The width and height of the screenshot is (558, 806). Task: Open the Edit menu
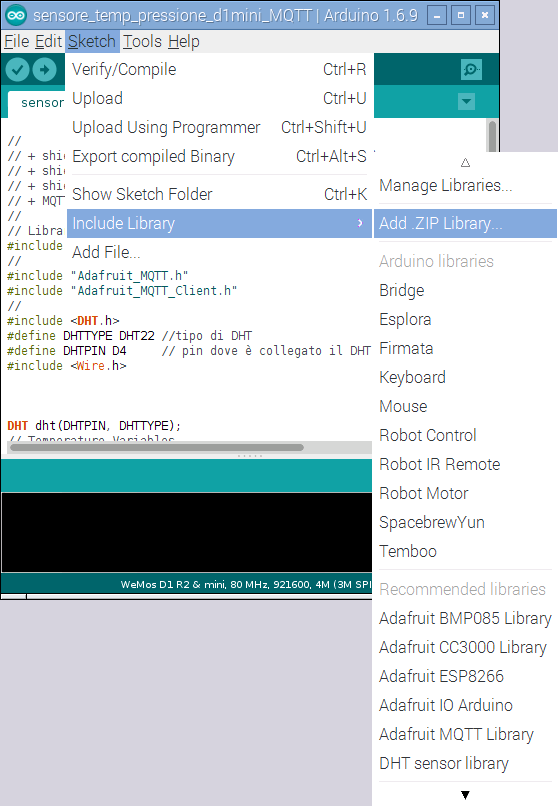pos(48,41)
